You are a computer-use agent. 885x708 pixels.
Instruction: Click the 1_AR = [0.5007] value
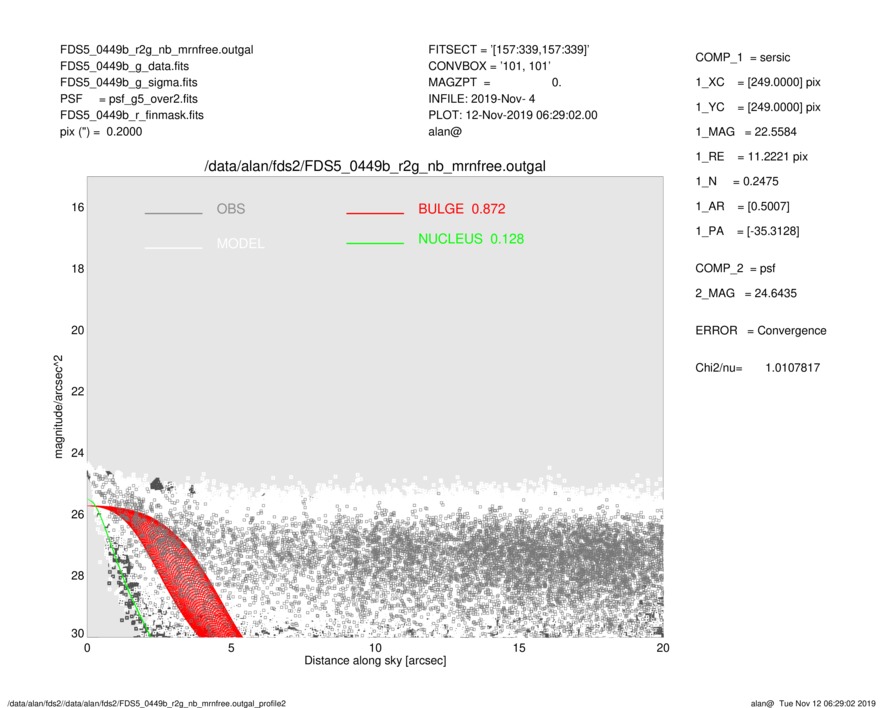click(x=742, y=207)
